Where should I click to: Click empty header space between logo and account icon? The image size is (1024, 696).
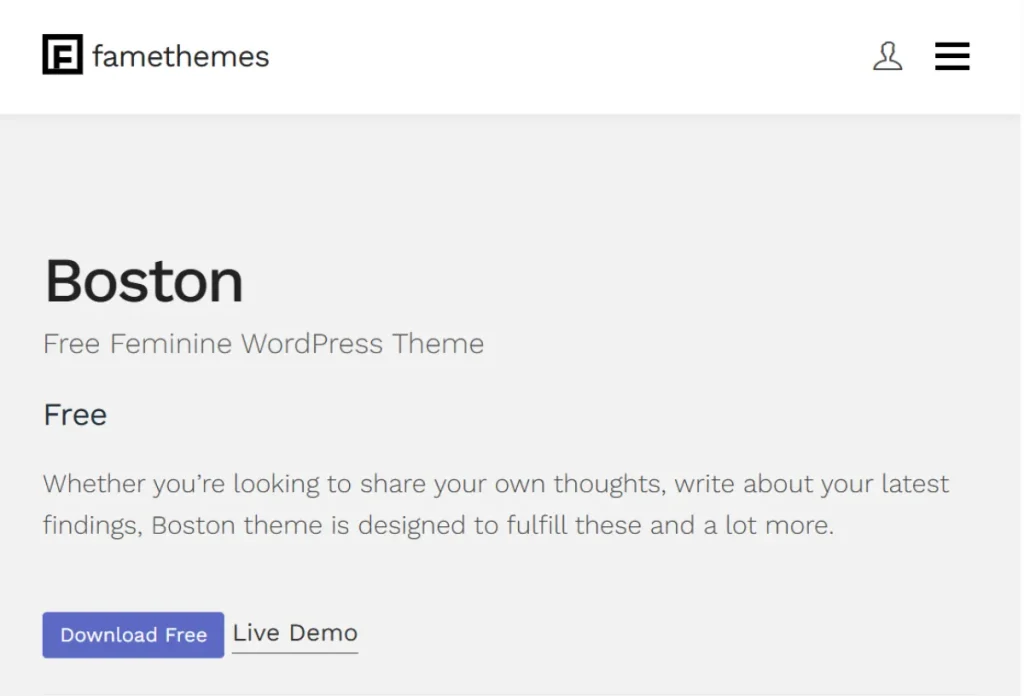click(570, 56)
